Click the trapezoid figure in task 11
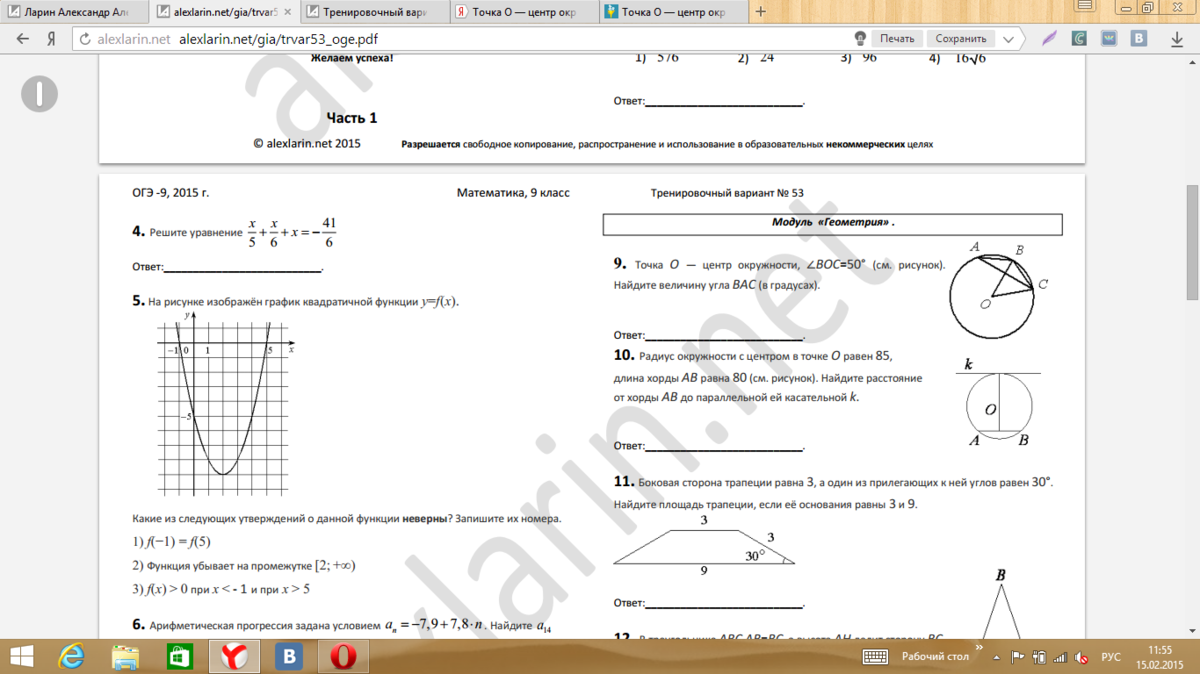 click(704, 546)
